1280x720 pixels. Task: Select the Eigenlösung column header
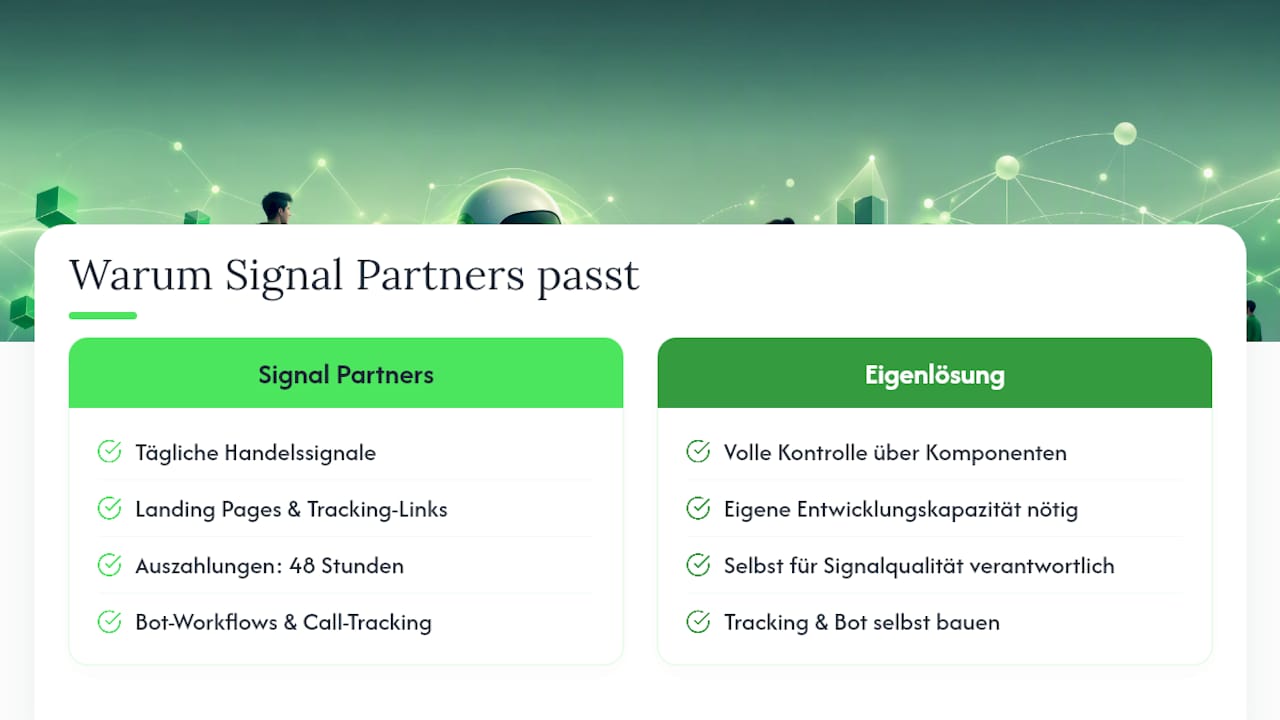(935, 373)
